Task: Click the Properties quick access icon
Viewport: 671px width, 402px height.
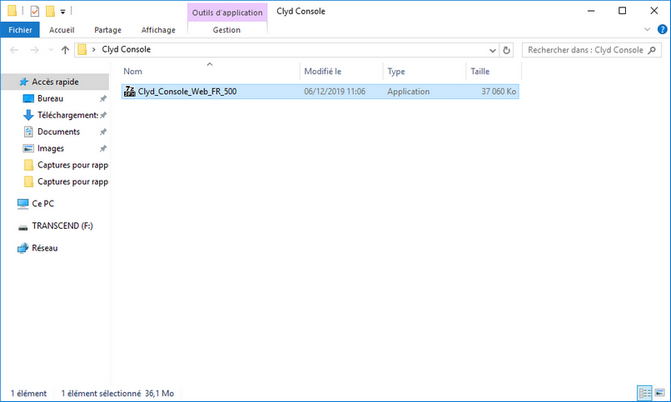Action: tap(35, 11)
